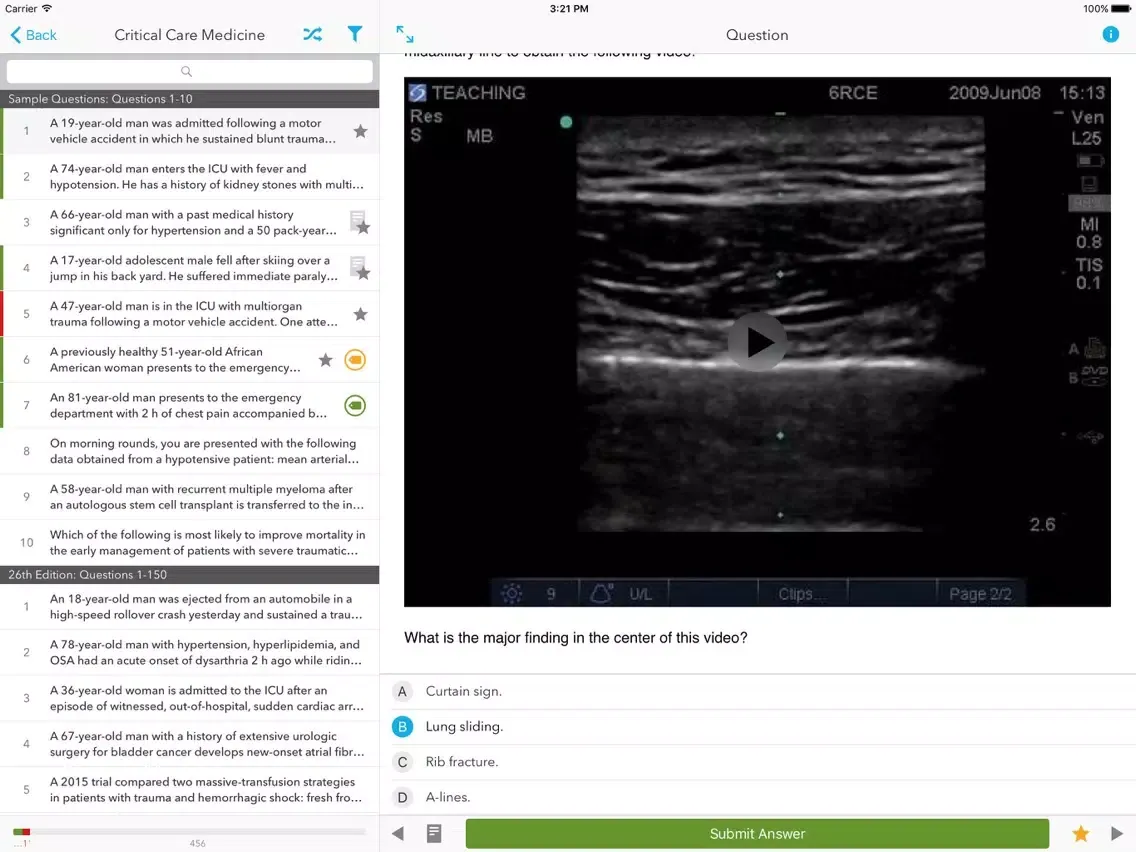The image size is (1136, 852).
Task: Click the question progress bar
Action: click(189, 832)
